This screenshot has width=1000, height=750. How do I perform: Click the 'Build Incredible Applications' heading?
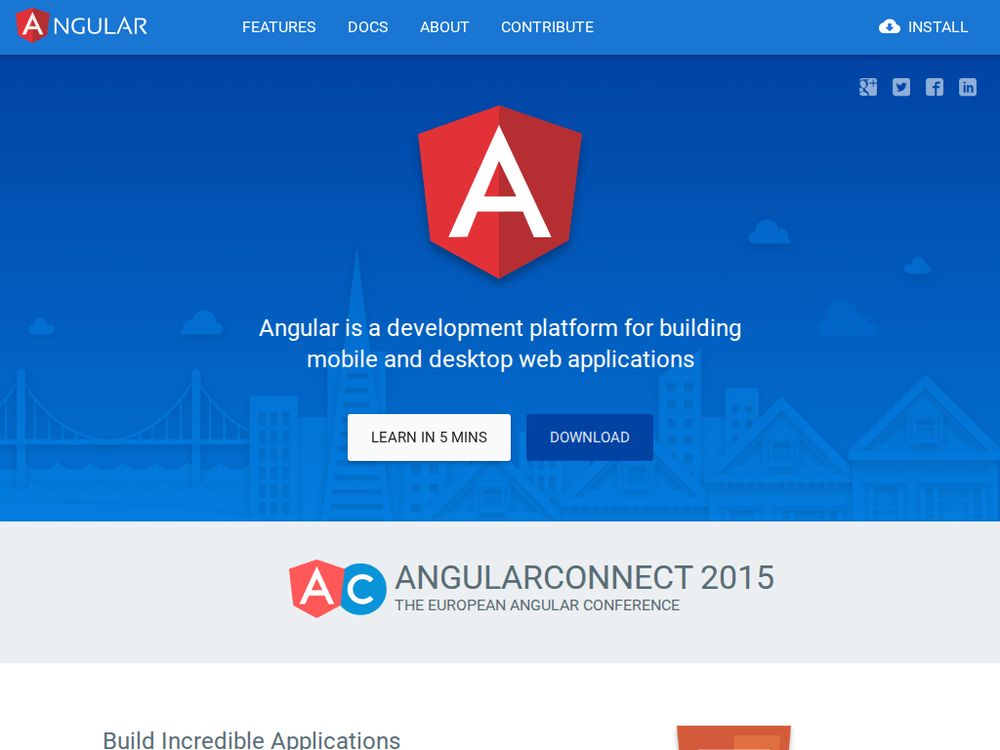click(251, 740)
